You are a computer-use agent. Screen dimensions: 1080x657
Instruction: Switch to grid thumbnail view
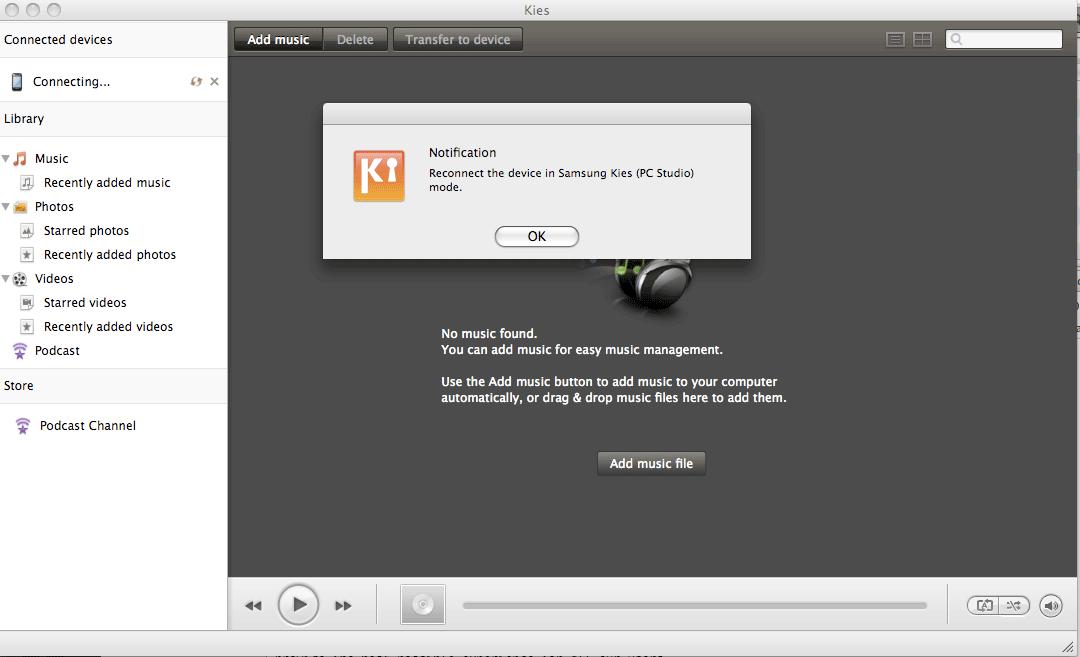click(x=922, y=39)
